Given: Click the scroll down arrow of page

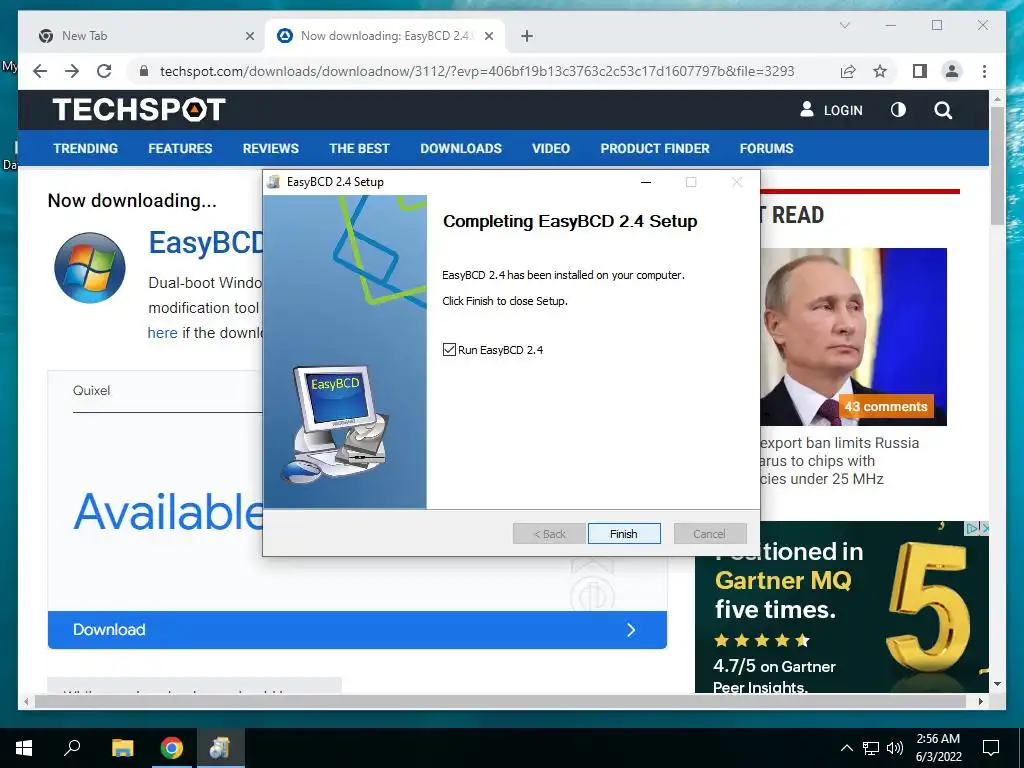Looking at the screenshot, I should click(997, 684).
